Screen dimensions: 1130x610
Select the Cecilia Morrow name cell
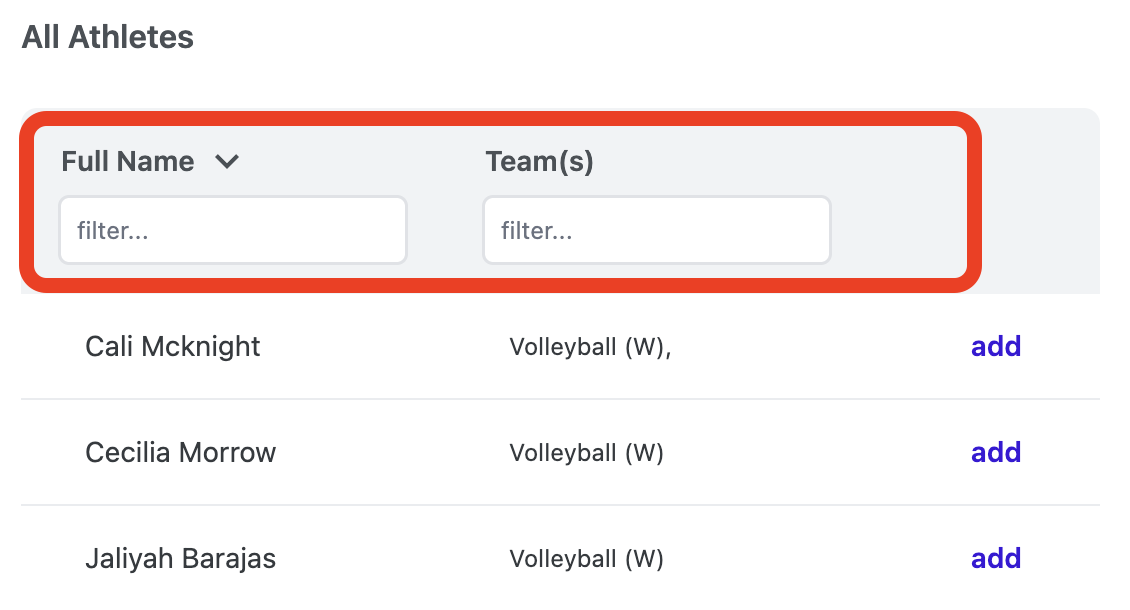coord(181,453)
